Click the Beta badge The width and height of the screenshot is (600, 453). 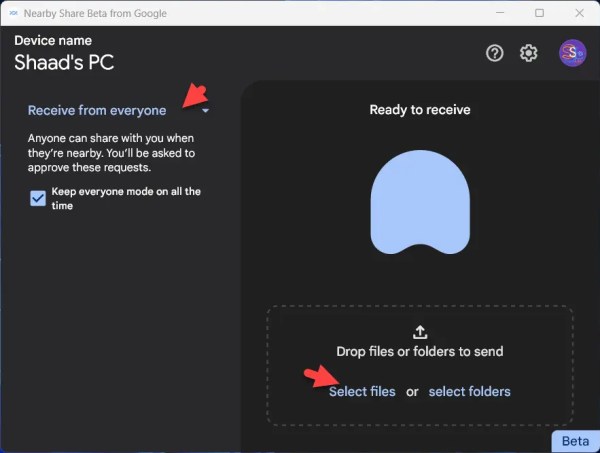(575, 441)
